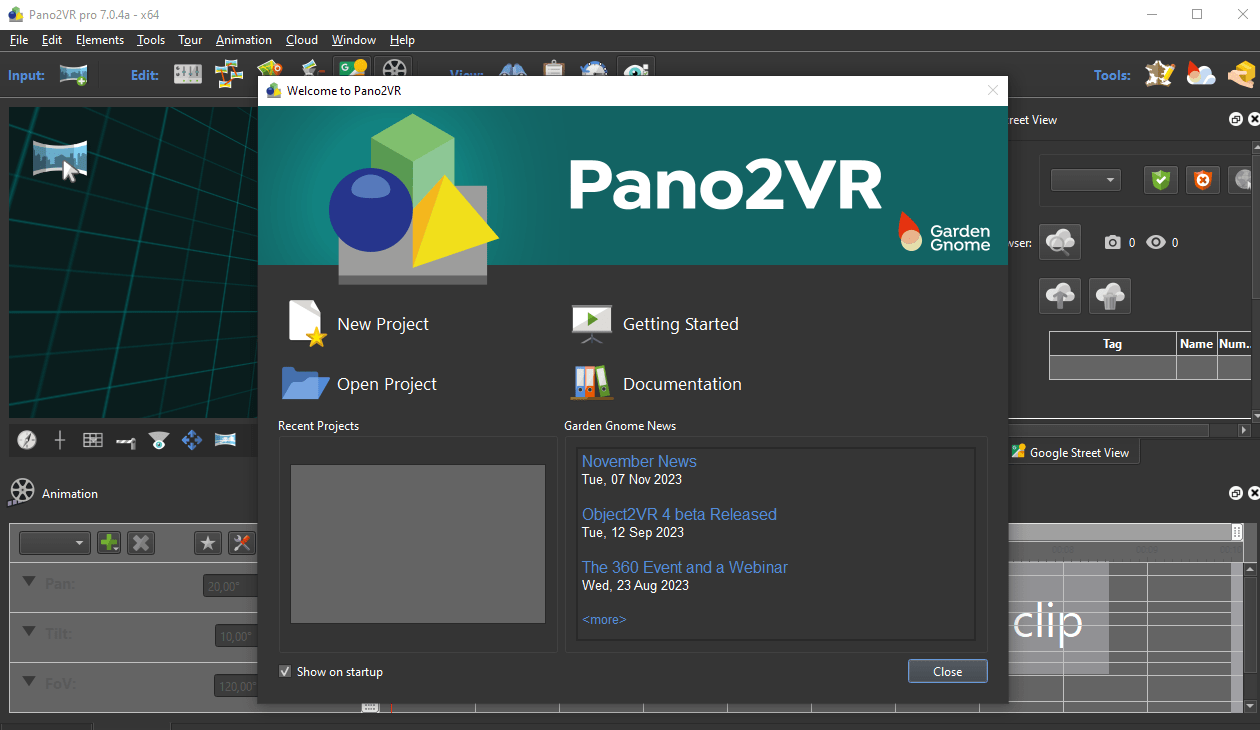Click the blue move arrows icon
Viewport: 1260px width, 730px height.
pyautogui.click(x=192, y=440)
